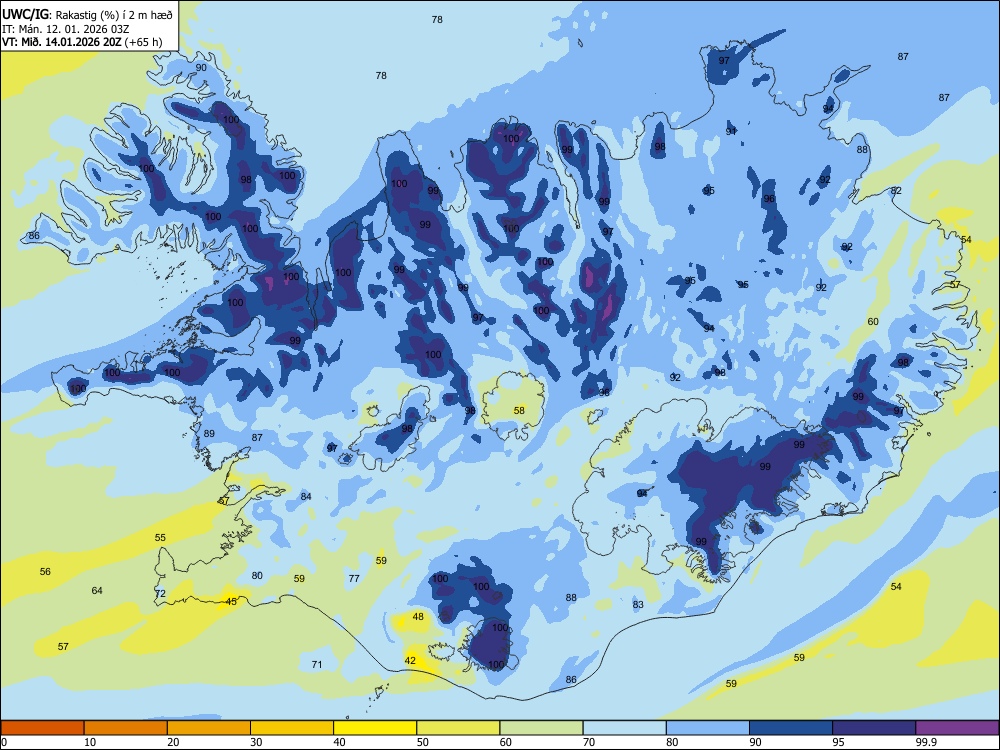Select the humidity value 56 on the map
1000x750 pixels.
pyautogui.click(x=45, y=571)
